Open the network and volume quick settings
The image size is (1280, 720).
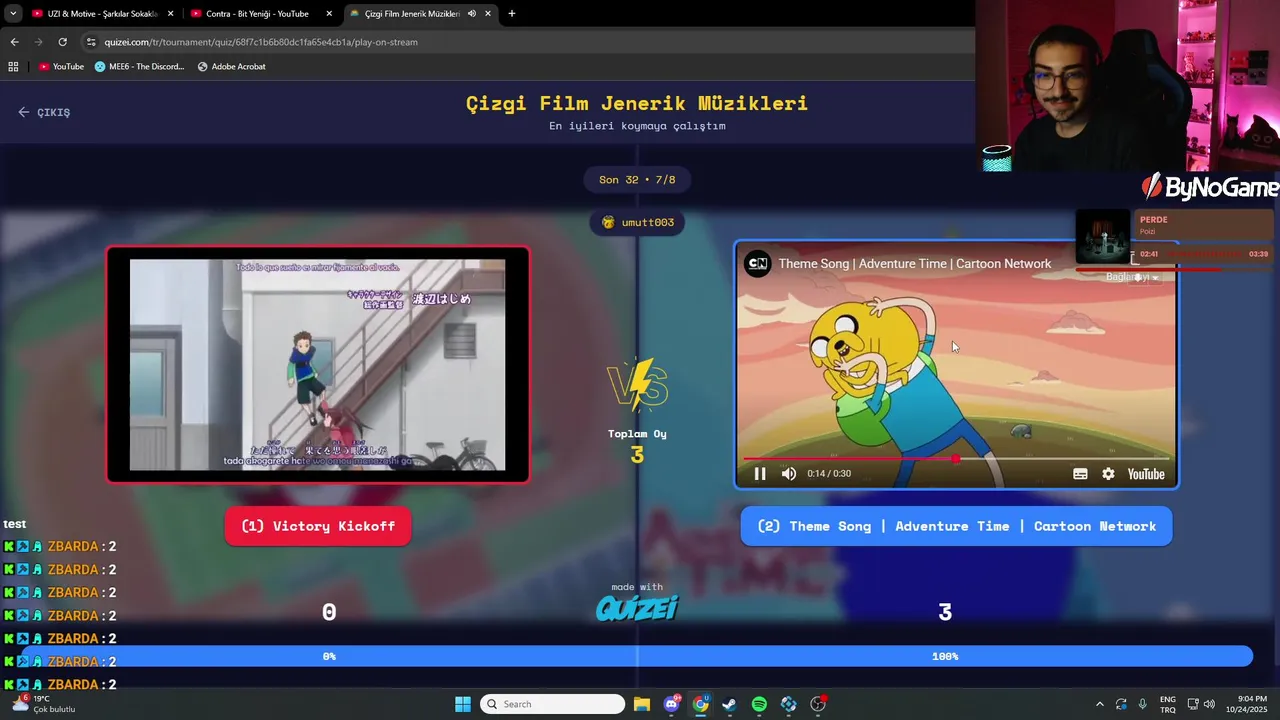click(x=1201, y=704)
